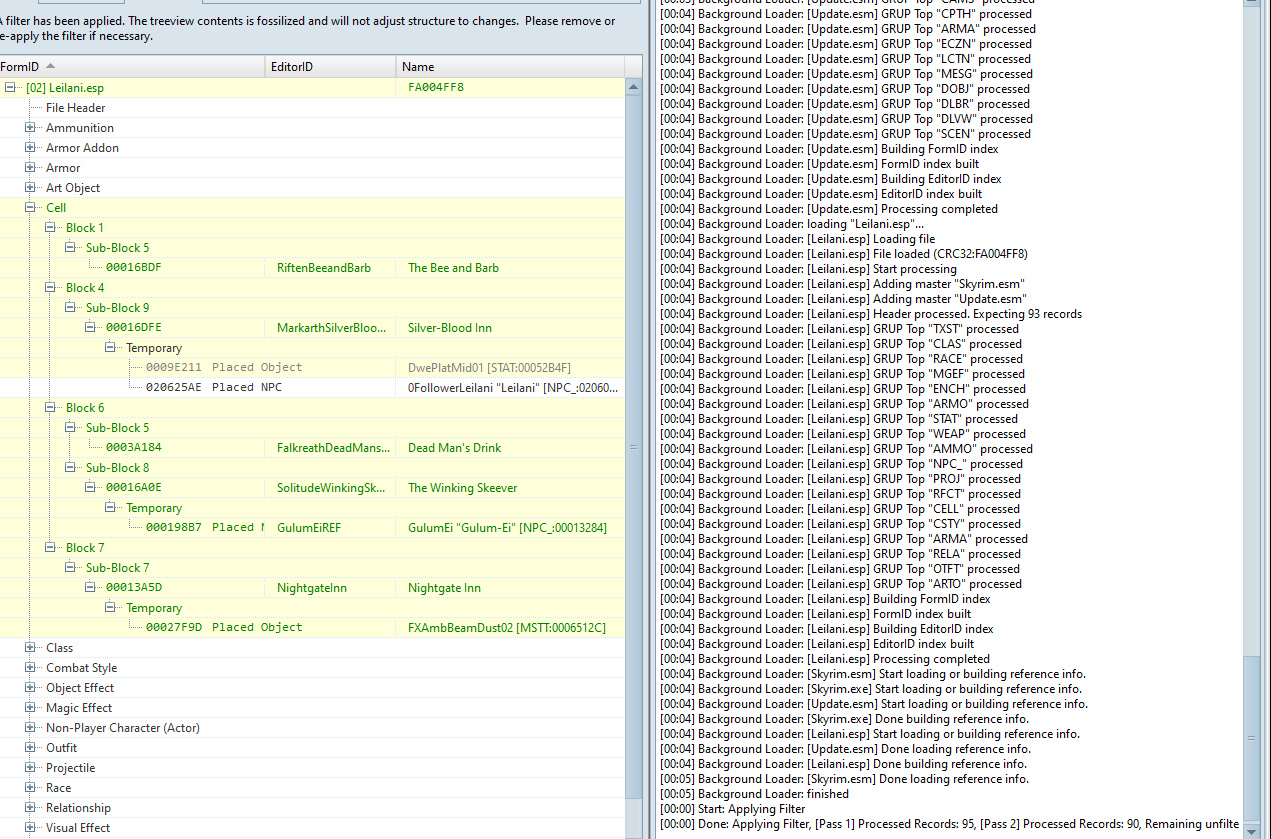Collapse the Cell group

click(30, 208)
